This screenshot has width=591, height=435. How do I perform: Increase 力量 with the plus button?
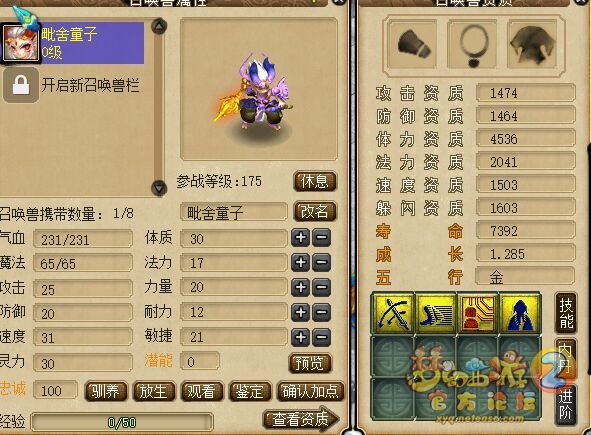301,287
